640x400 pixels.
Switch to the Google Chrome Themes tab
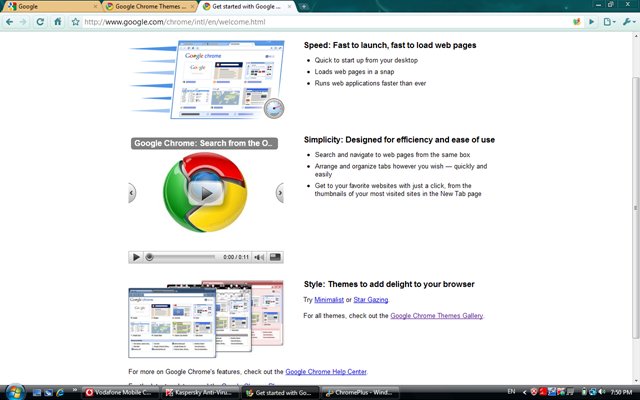149,7
